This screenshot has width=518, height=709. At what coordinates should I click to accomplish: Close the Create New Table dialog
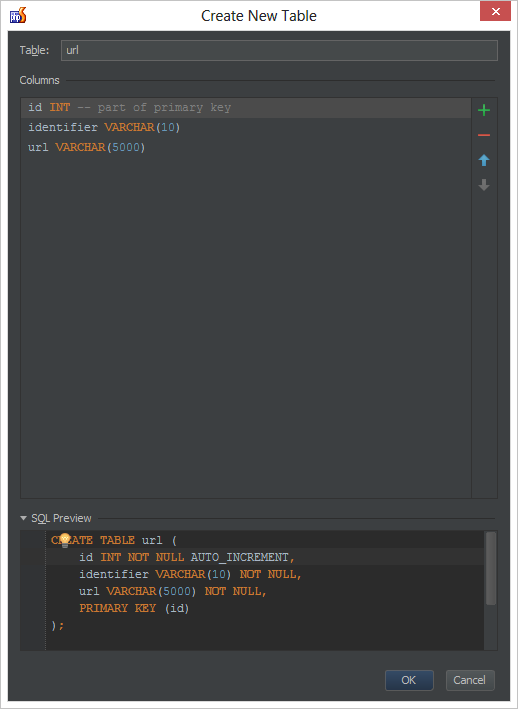(495, 11)
